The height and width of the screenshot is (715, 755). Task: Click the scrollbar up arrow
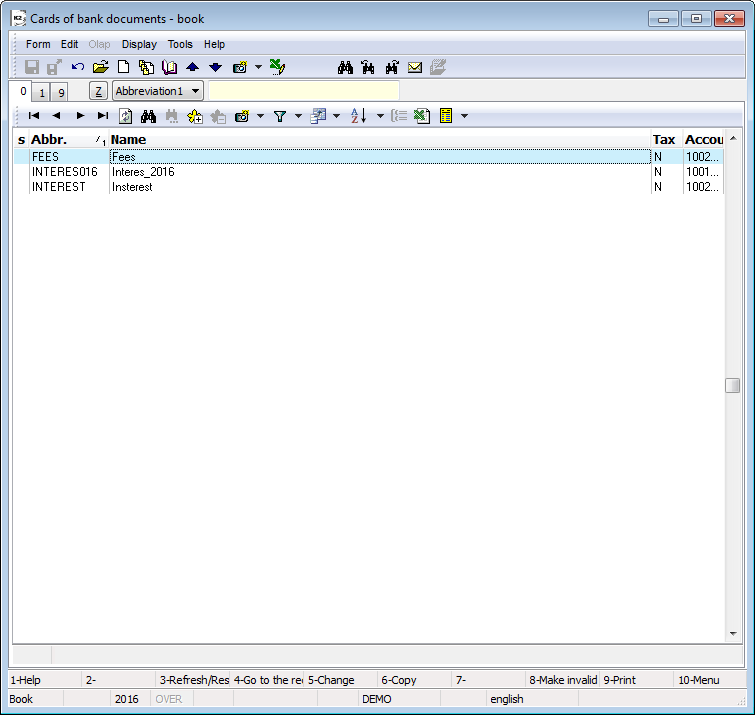(733, 139)
